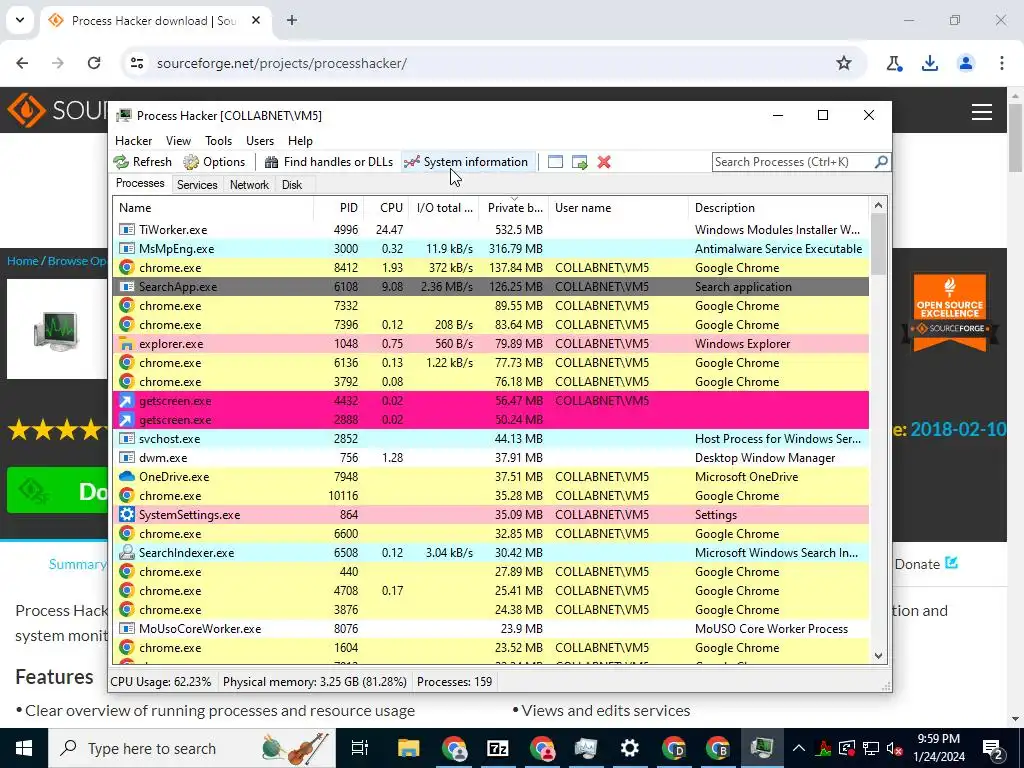Open a new Chrome tab

point(292,20)
